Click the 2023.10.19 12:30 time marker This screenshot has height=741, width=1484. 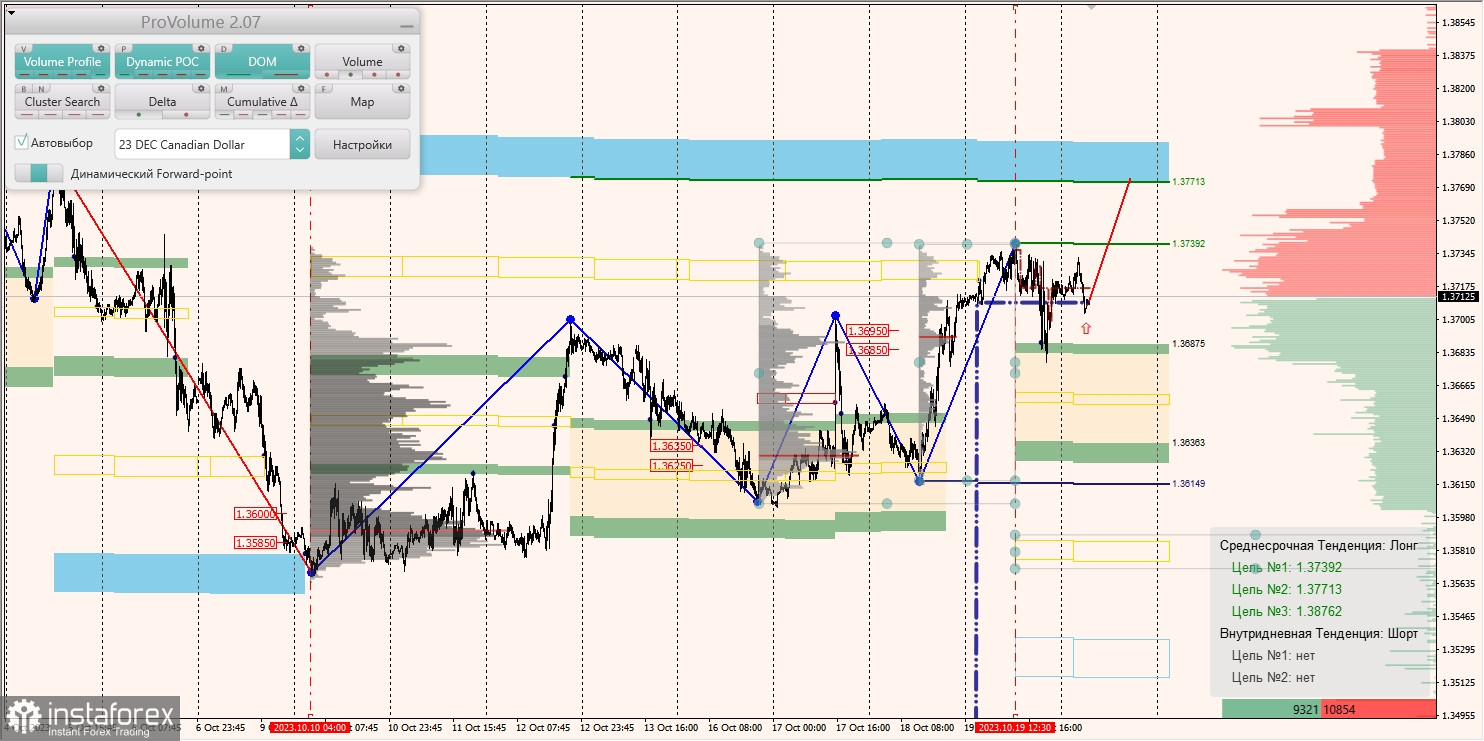pyautogui.click(x=1015, y=728)
